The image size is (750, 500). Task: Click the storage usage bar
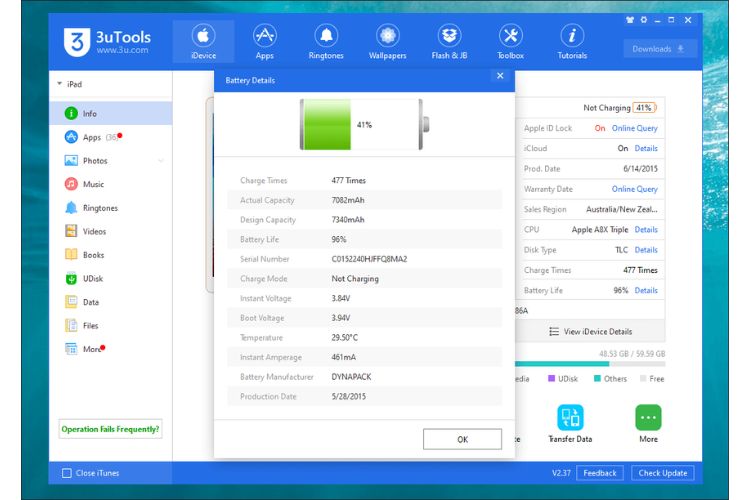click(590, 364)
